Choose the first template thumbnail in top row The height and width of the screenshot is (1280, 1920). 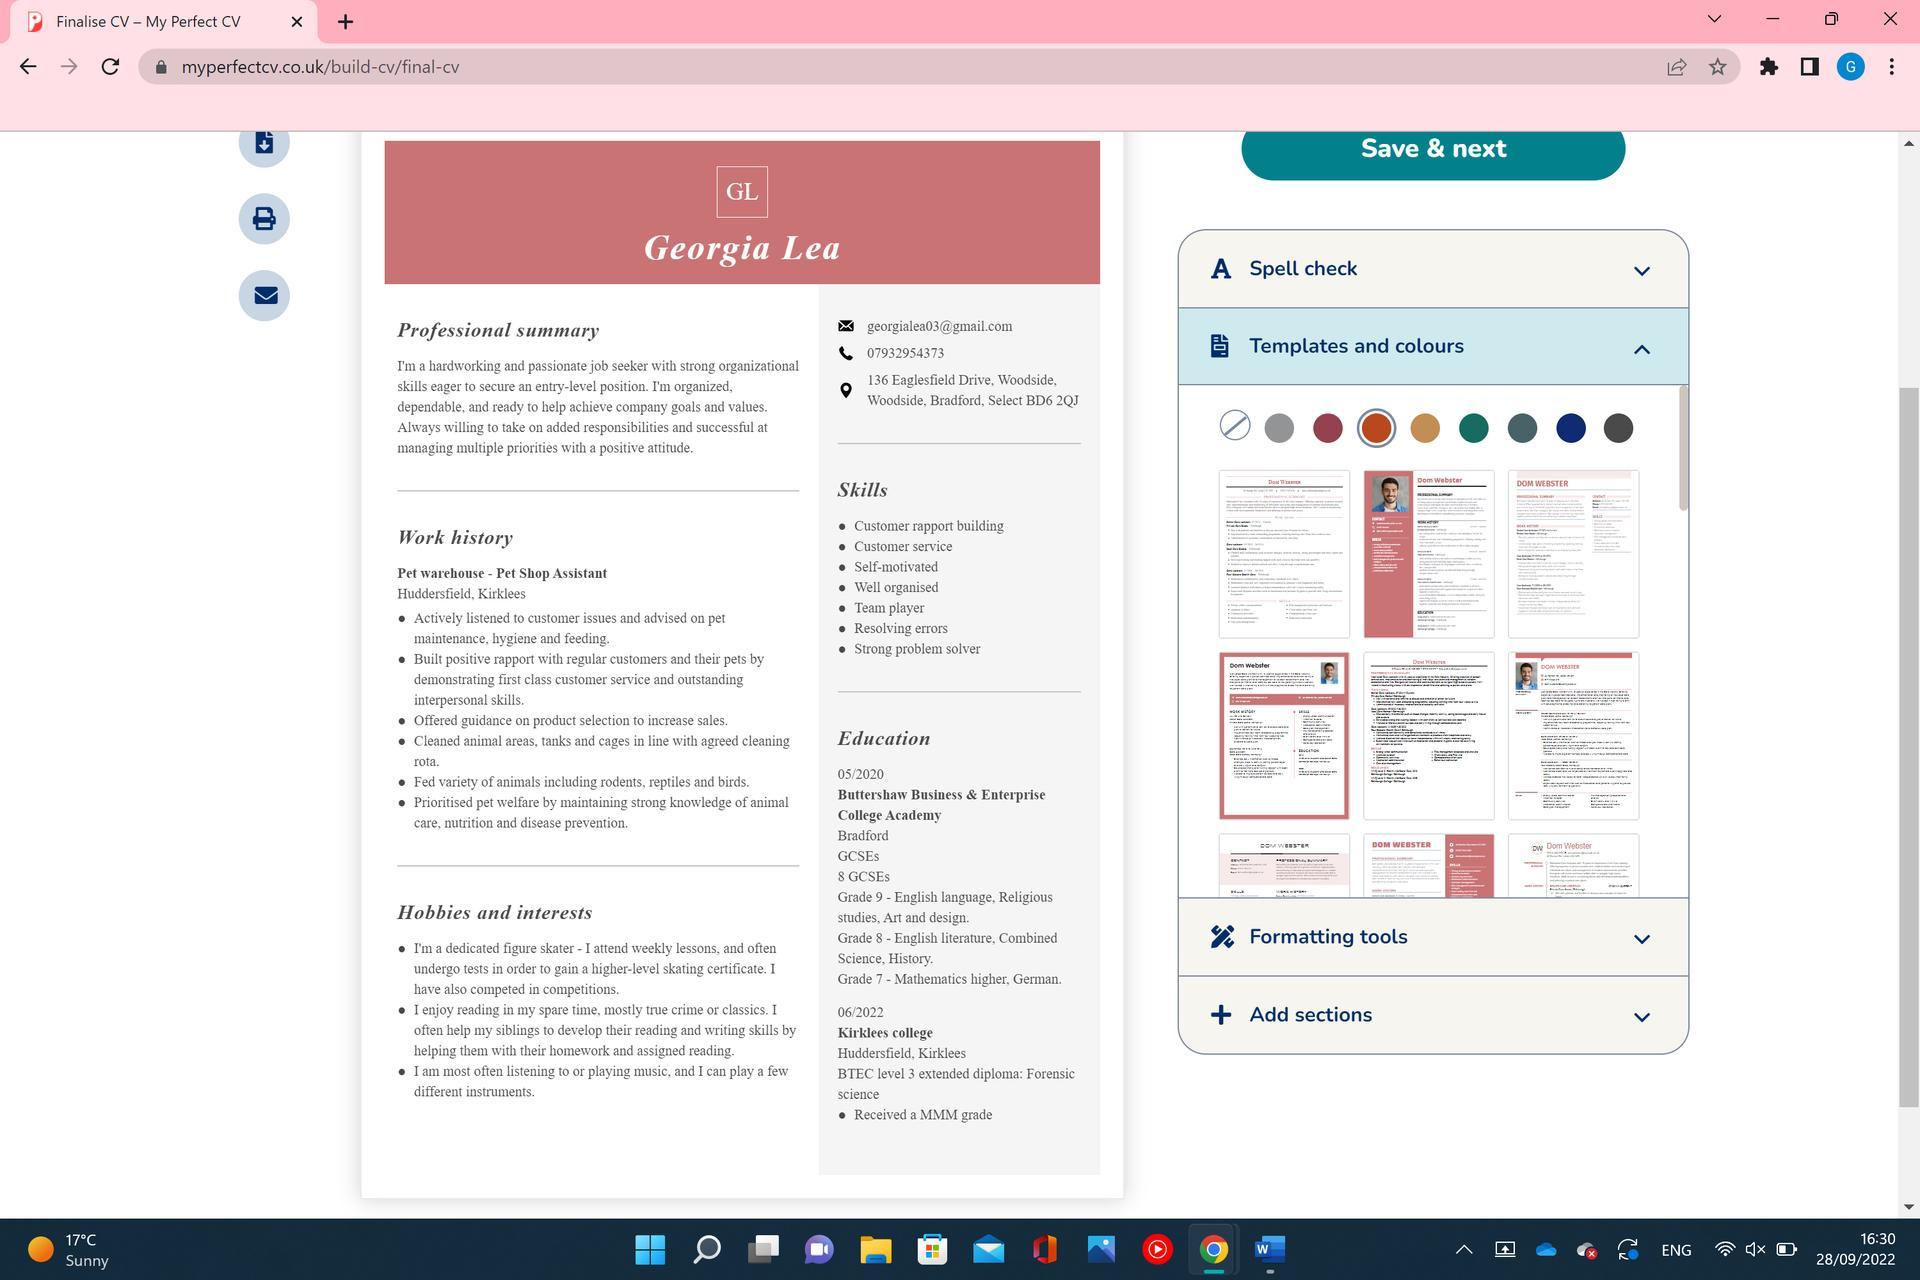click(x=1284, y=554)
